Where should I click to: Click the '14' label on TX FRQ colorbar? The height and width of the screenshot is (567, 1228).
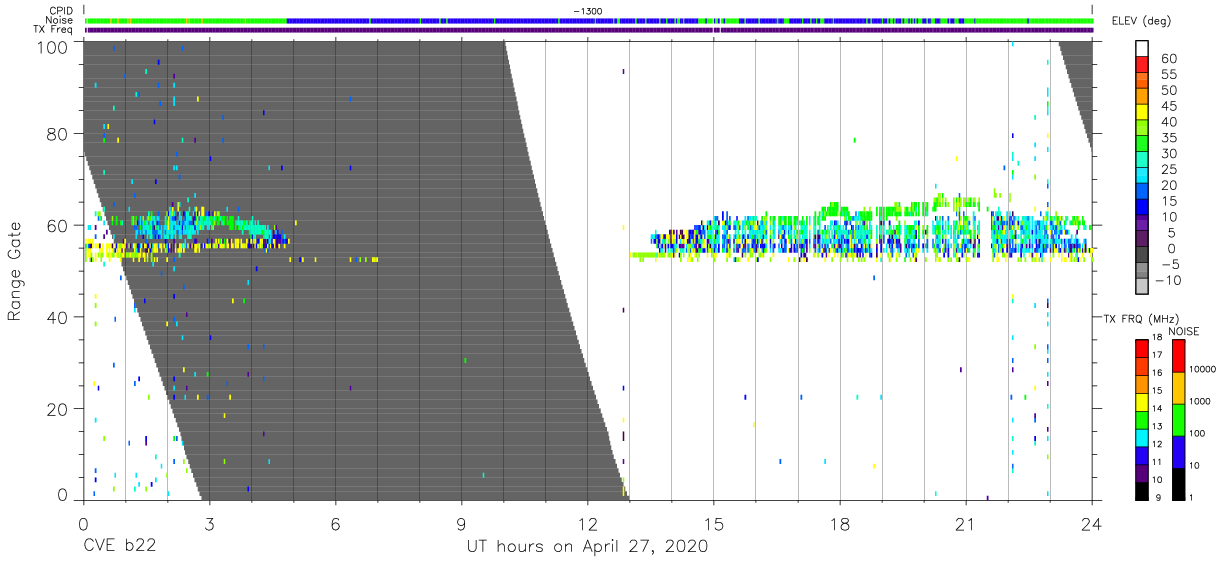pos(1156,409)
